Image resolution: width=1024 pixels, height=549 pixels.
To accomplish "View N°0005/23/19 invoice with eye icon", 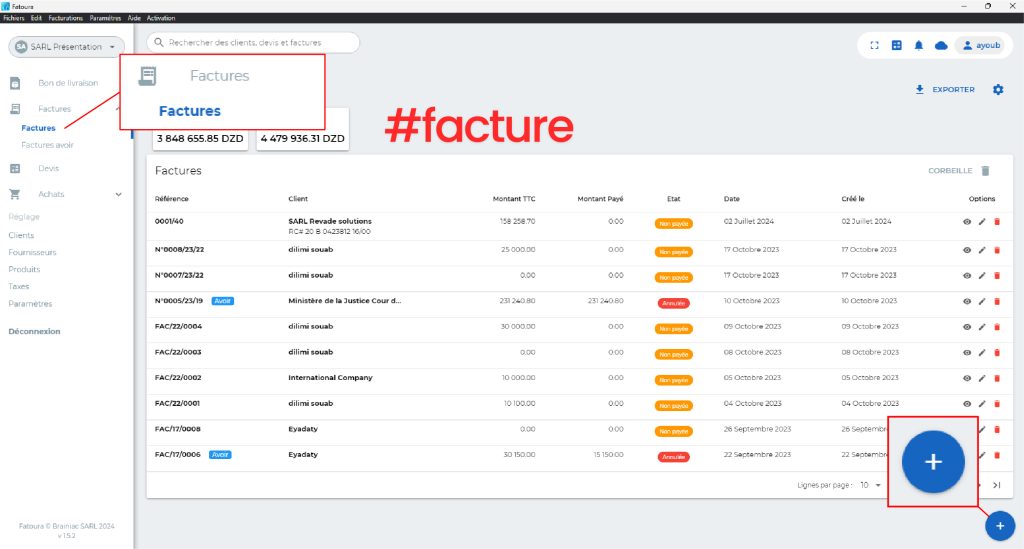I will (x=967, y=302).
